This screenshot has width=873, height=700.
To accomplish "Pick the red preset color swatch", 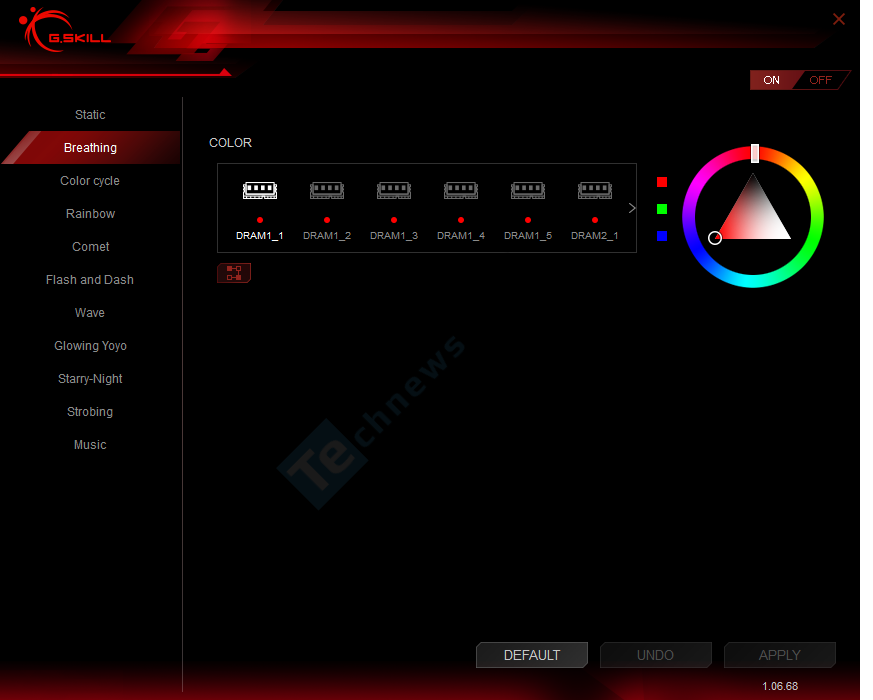I will tap(662, 182).
